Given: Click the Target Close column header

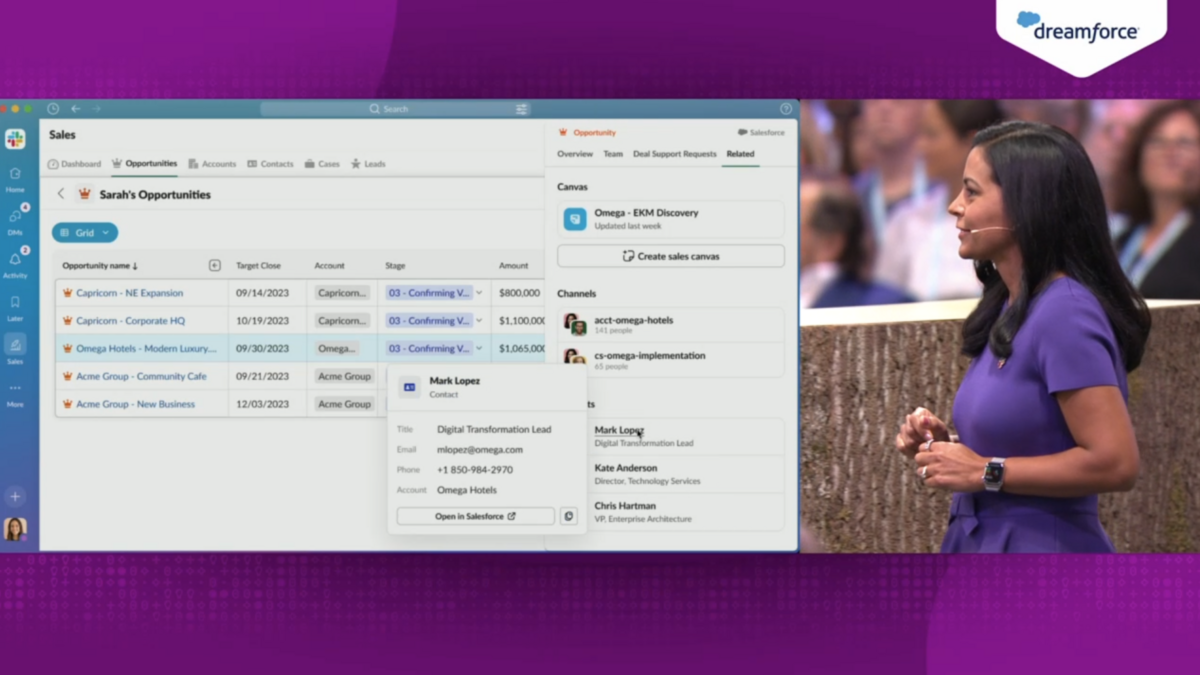Looking at the screenshot, I should (258, 266).
